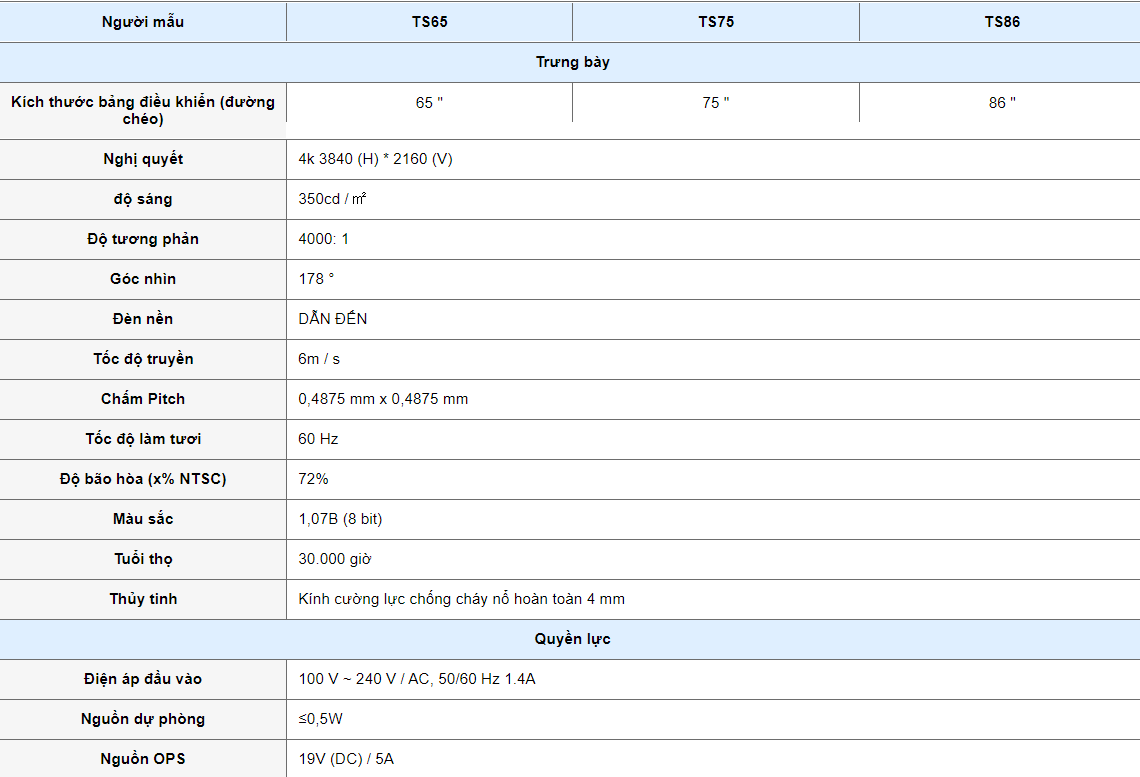Click the 65 " size cell
1140x777 pixels.
point(430,102)
